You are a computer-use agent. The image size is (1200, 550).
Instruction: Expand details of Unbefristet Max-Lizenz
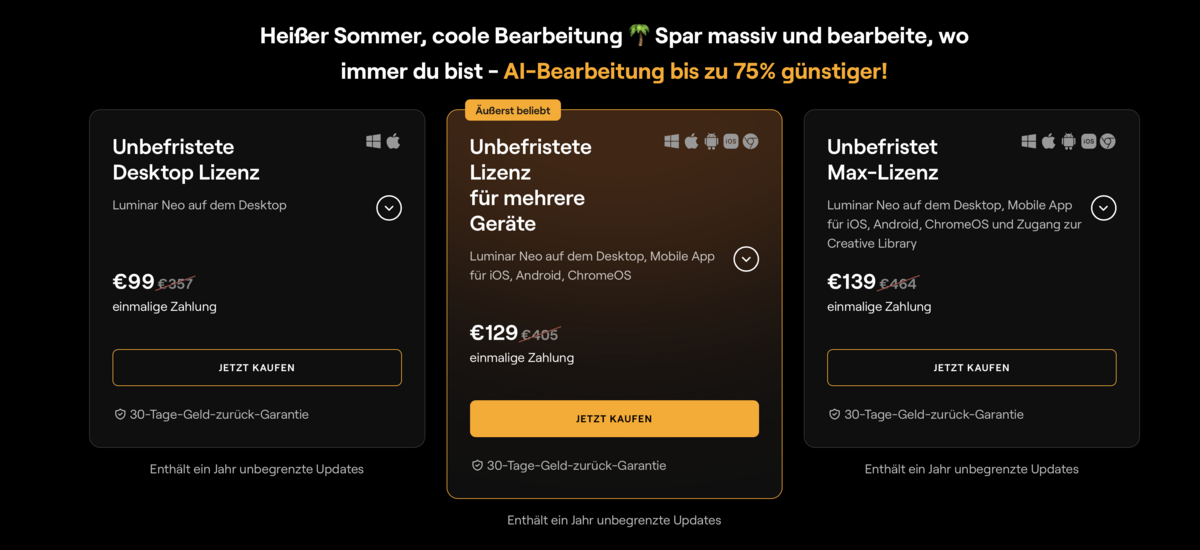point(1103,208)
